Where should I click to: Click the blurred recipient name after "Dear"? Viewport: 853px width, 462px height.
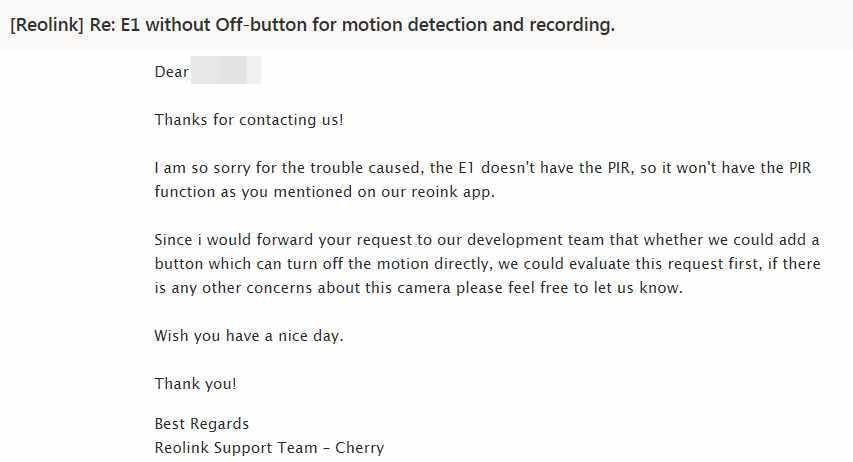[x=226, y=70]
